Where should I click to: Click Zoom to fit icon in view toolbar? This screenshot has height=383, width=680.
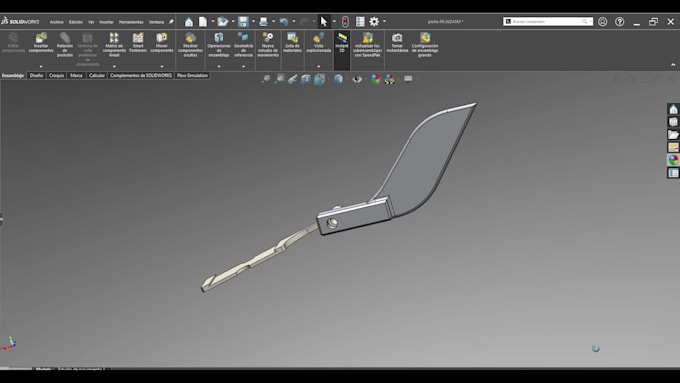(x=265, y=79)
